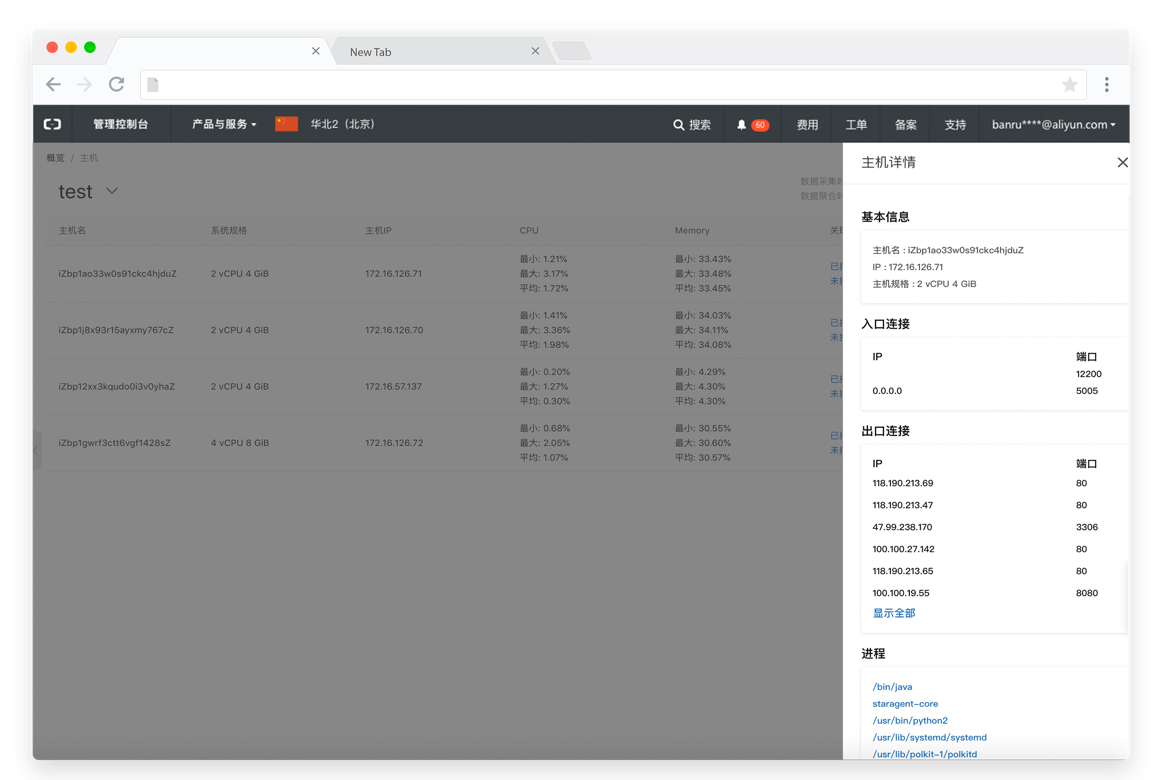
Task: Click host IP 172.16.57.137 cell
Action: (x=394, y=386)
